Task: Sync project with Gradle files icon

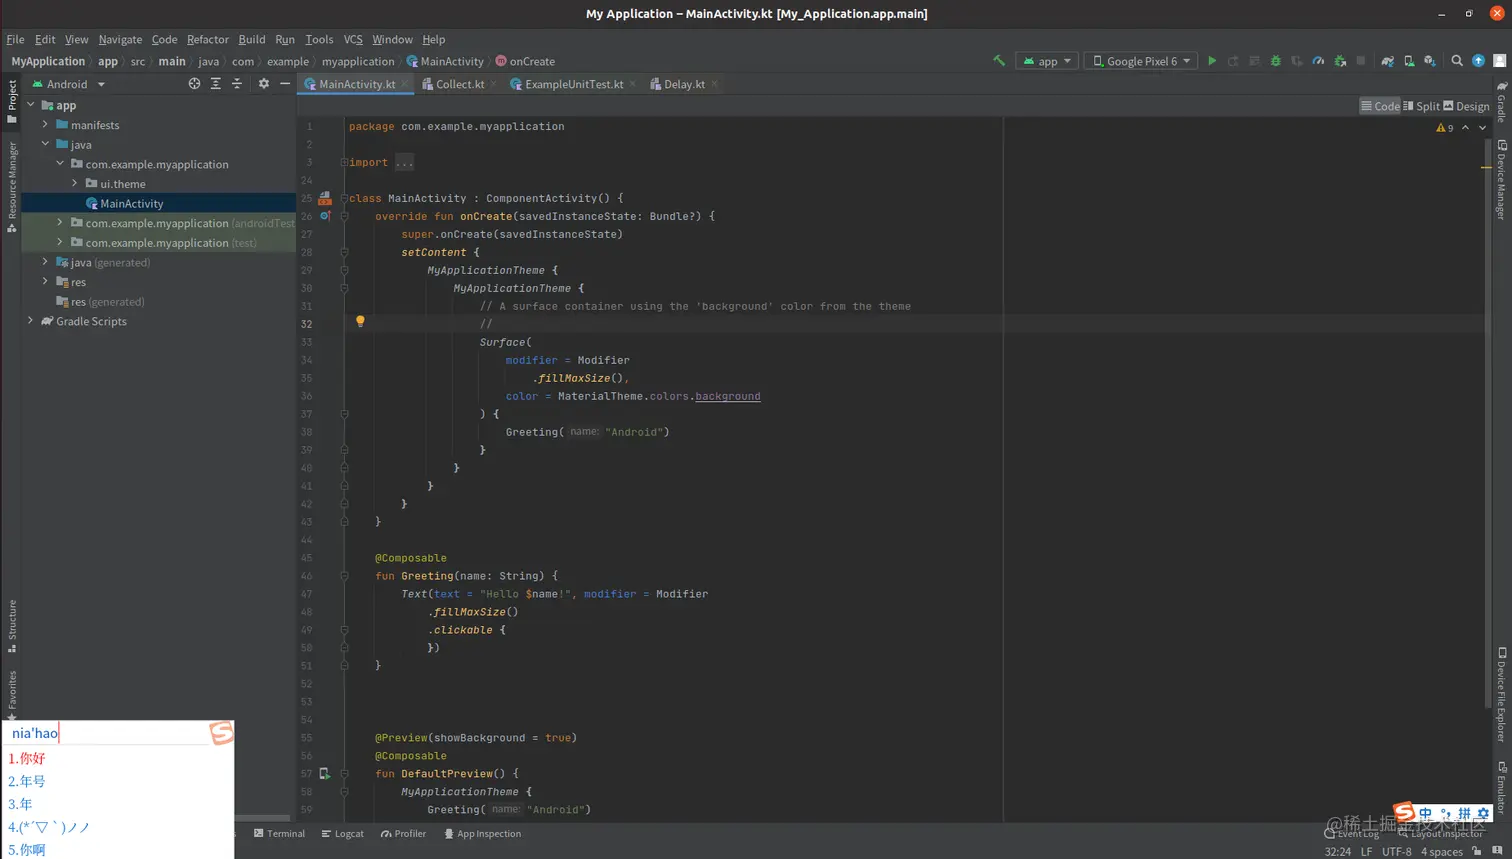Action: coord(1387,61)
